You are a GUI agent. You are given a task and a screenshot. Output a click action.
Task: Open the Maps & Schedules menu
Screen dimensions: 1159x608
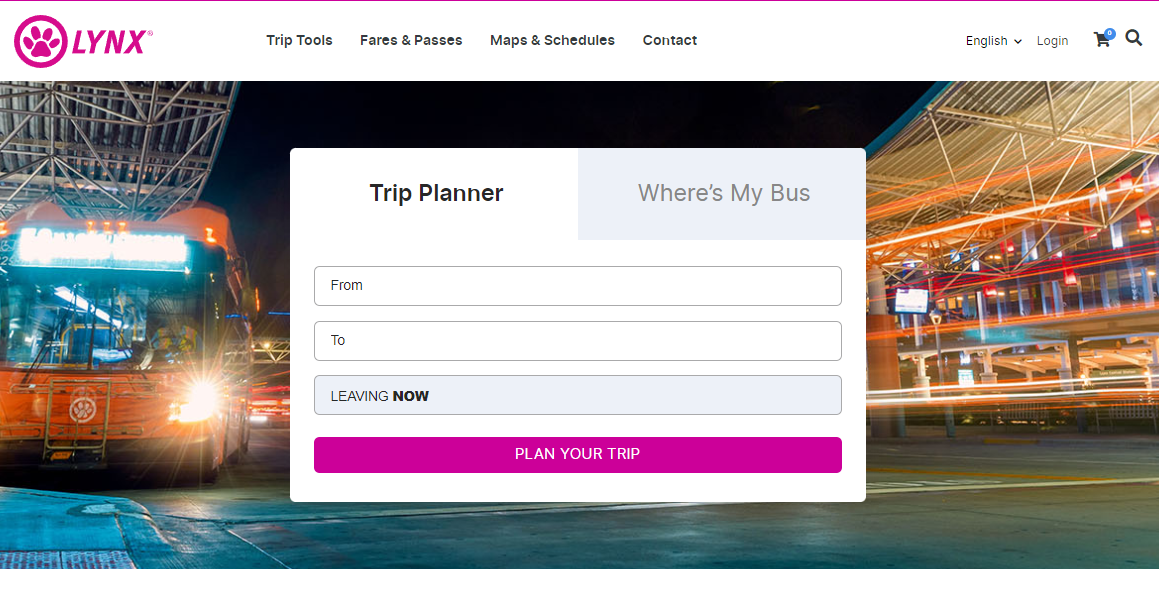coord(552,41)
